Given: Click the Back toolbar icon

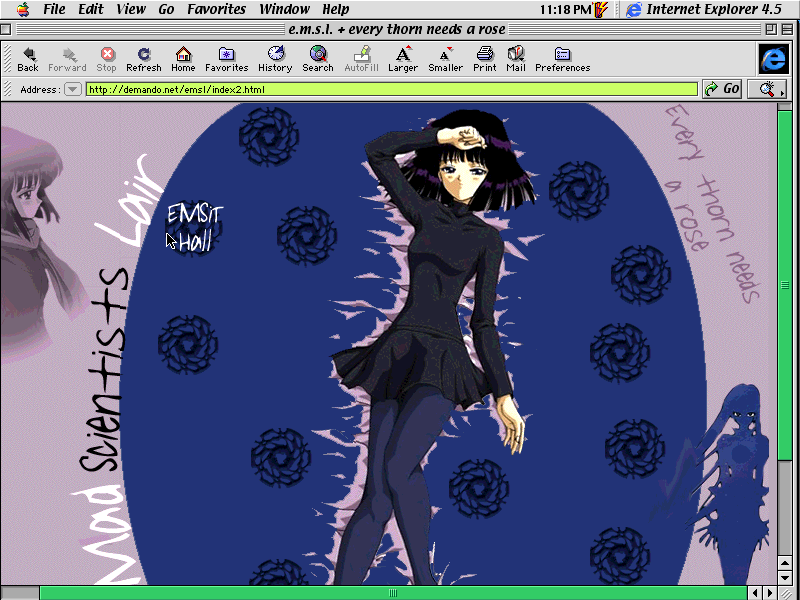Looking at the screenshot, I should coord(28,58).
